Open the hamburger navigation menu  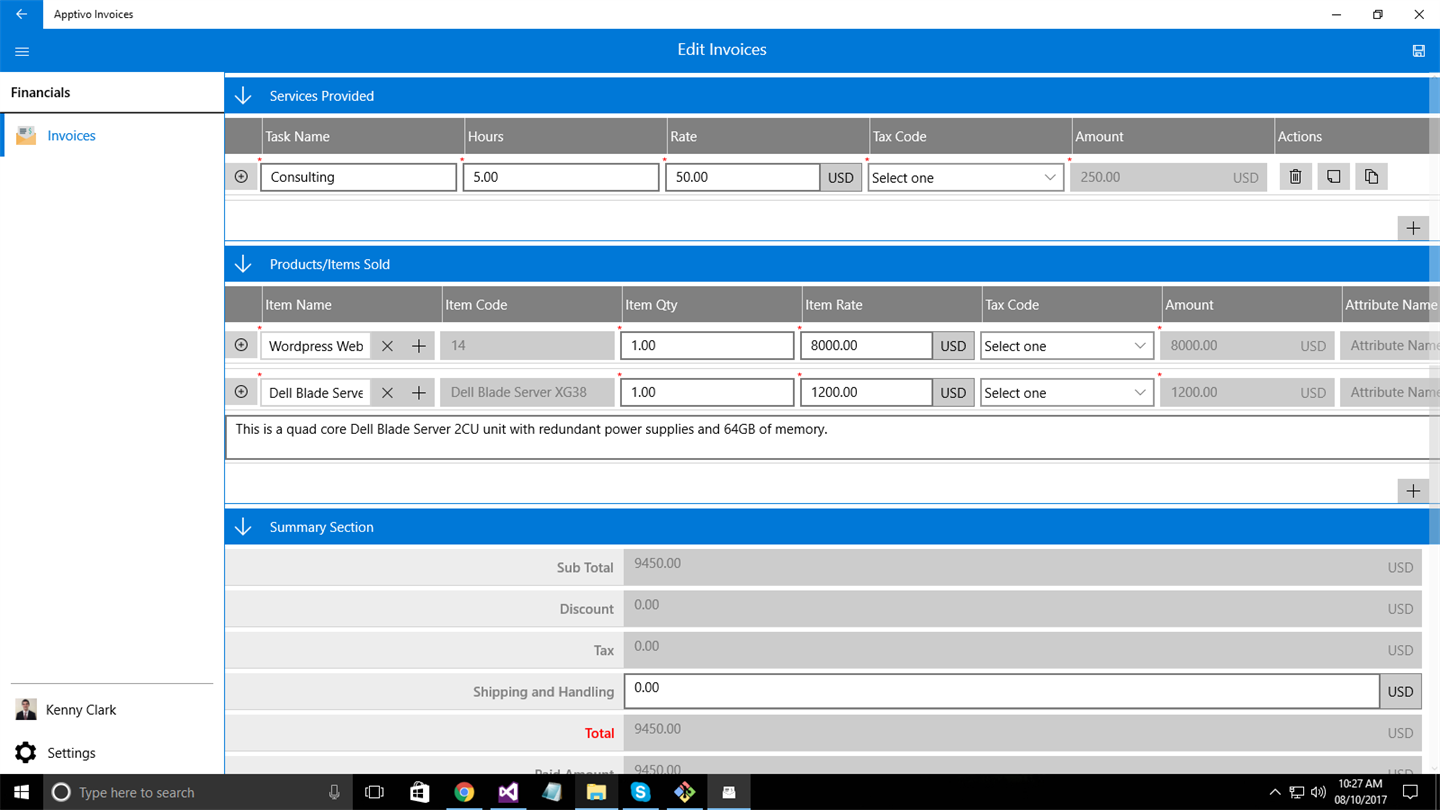click(x=22, y=51)
